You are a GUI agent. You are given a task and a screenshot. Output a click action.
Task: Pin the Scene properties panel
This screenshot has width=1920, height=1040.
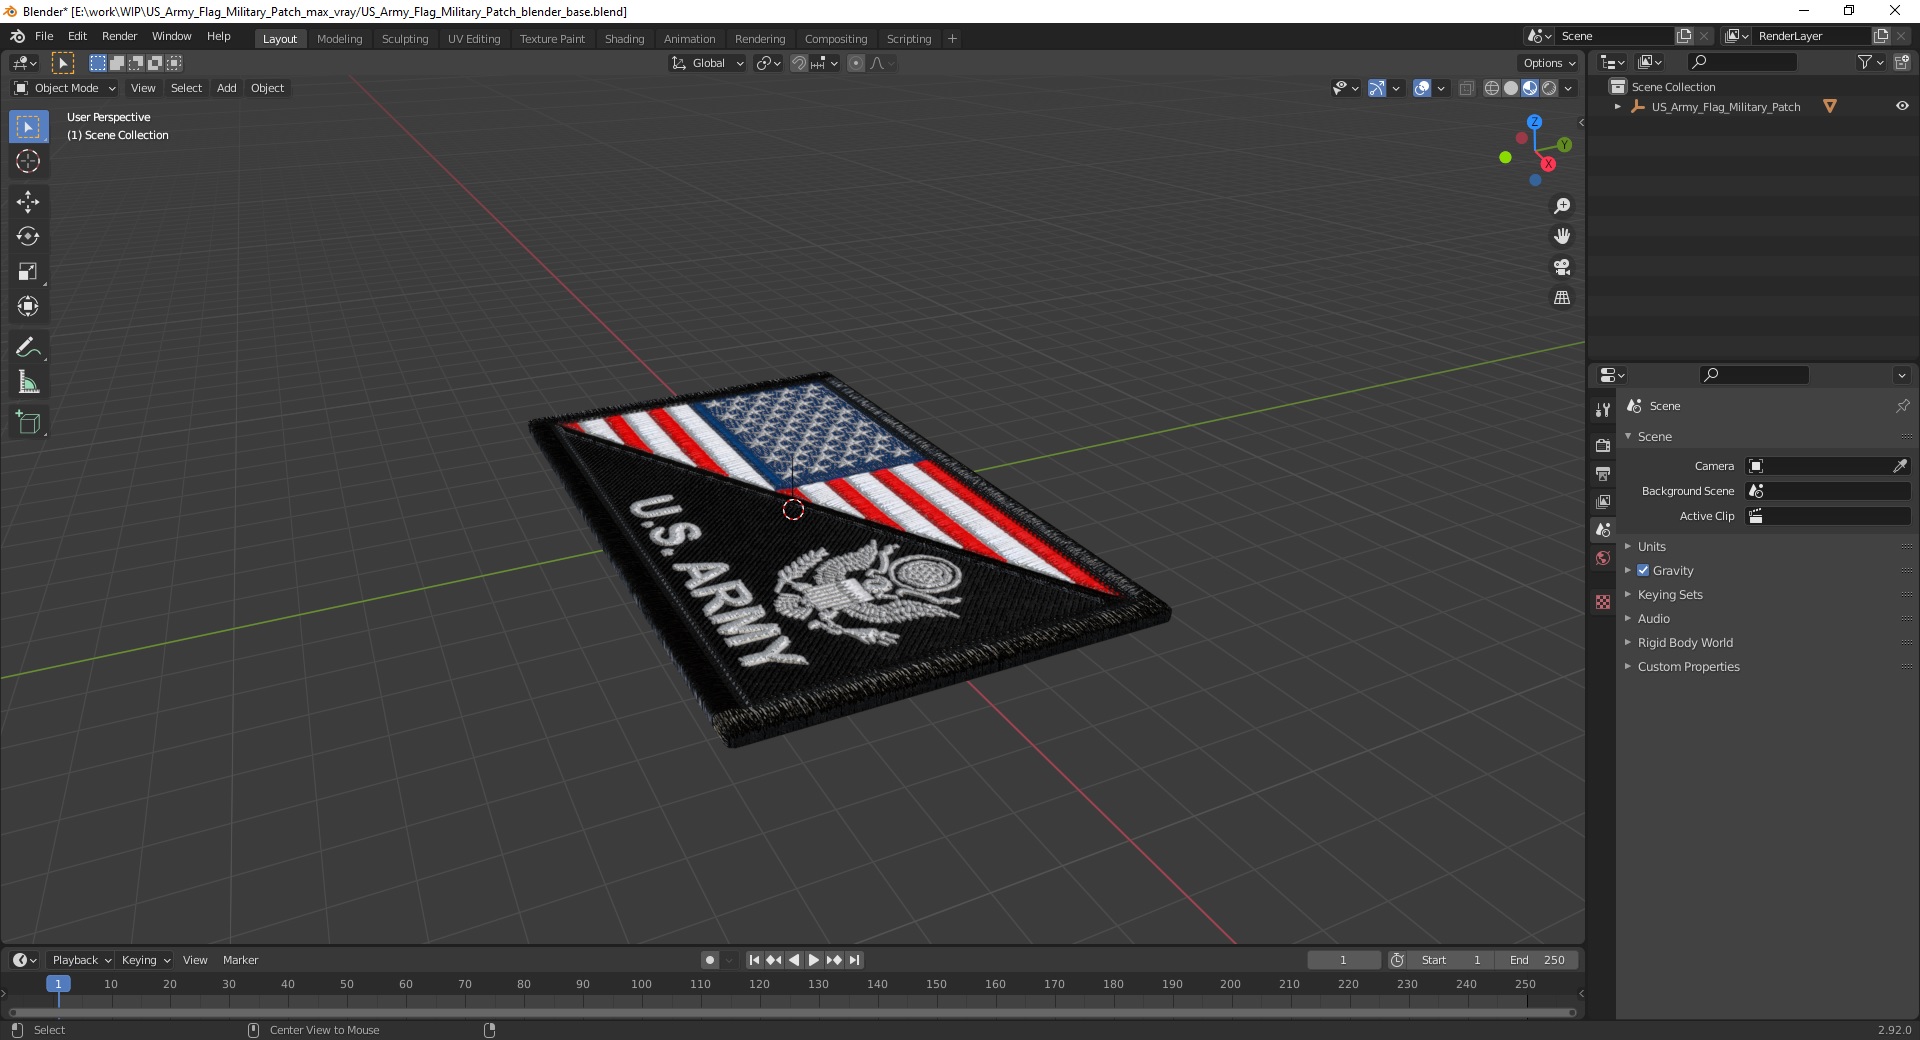[1902, 406]
